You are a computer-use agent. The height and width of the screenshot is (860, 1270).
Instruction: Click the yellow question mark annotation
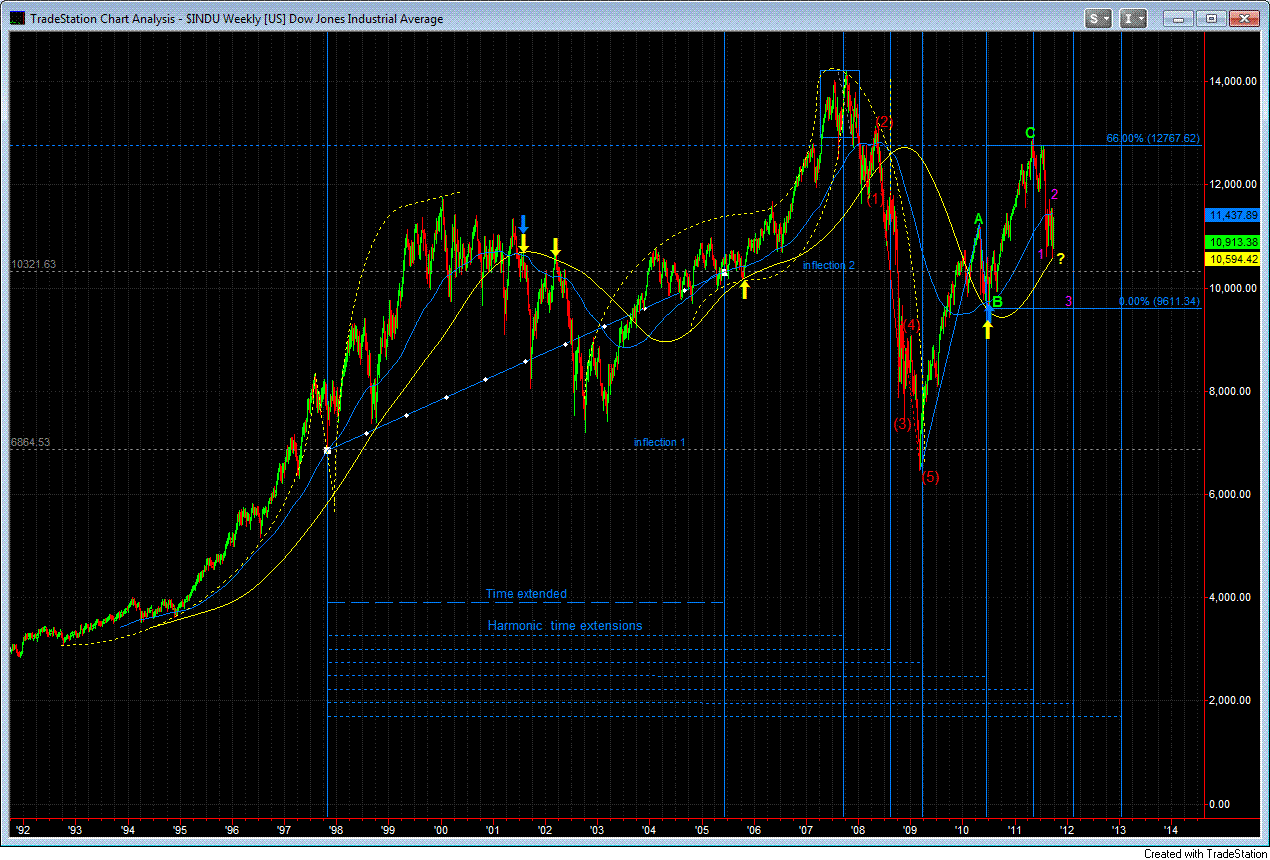point(1061,259)
